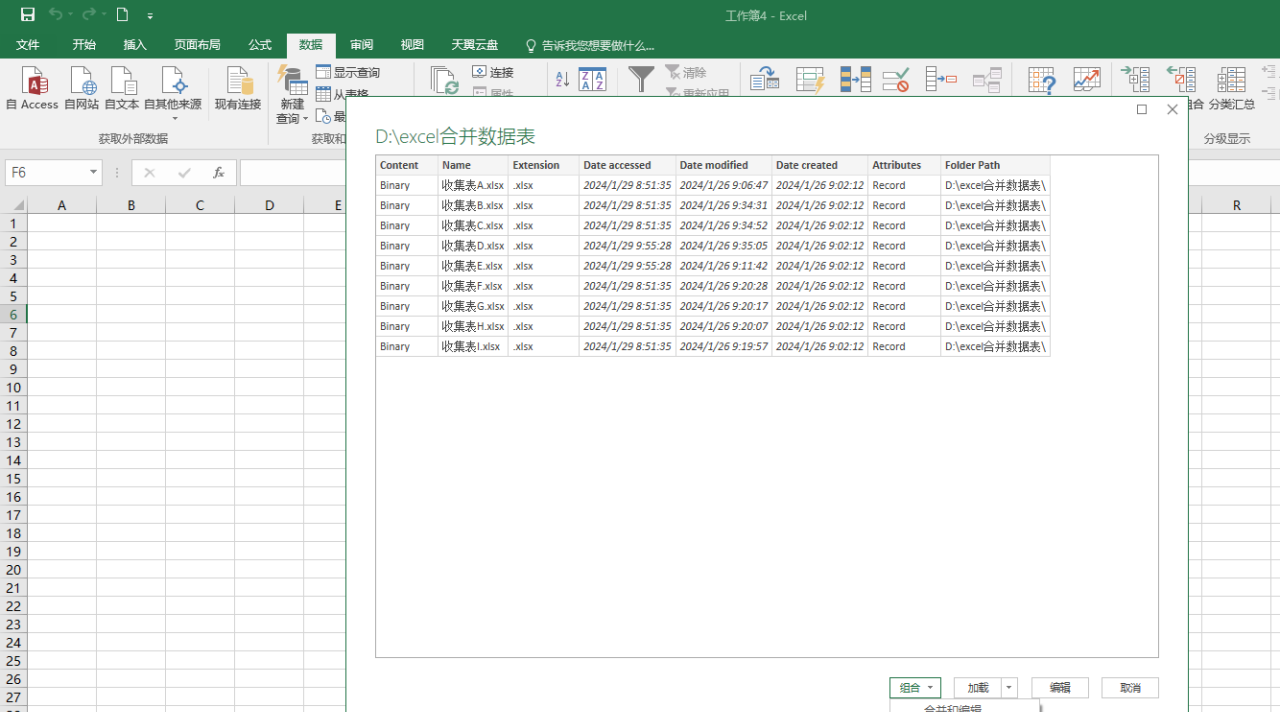
Task: Click the Tell Me lightbulb search box
Action: 590,45
